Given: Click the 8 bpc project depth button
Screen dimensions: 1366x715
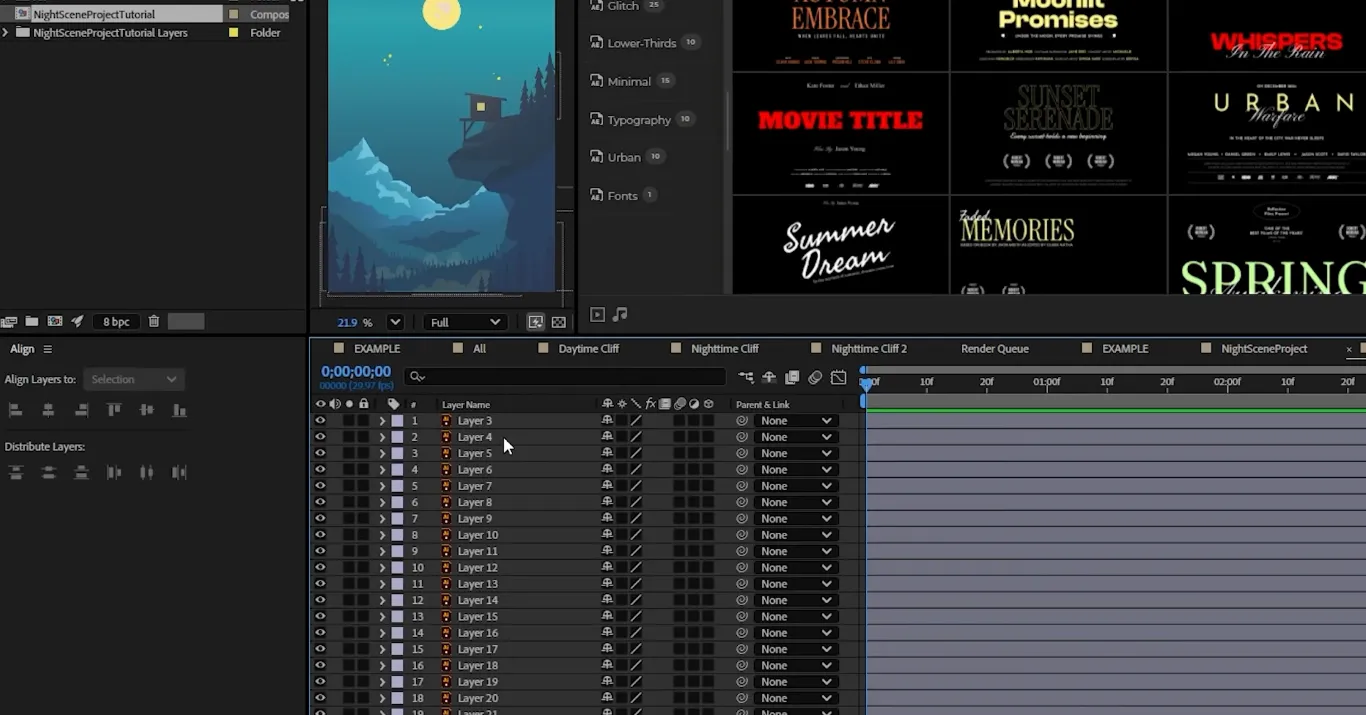Looking at the screenshot, I should coord(115,321).
